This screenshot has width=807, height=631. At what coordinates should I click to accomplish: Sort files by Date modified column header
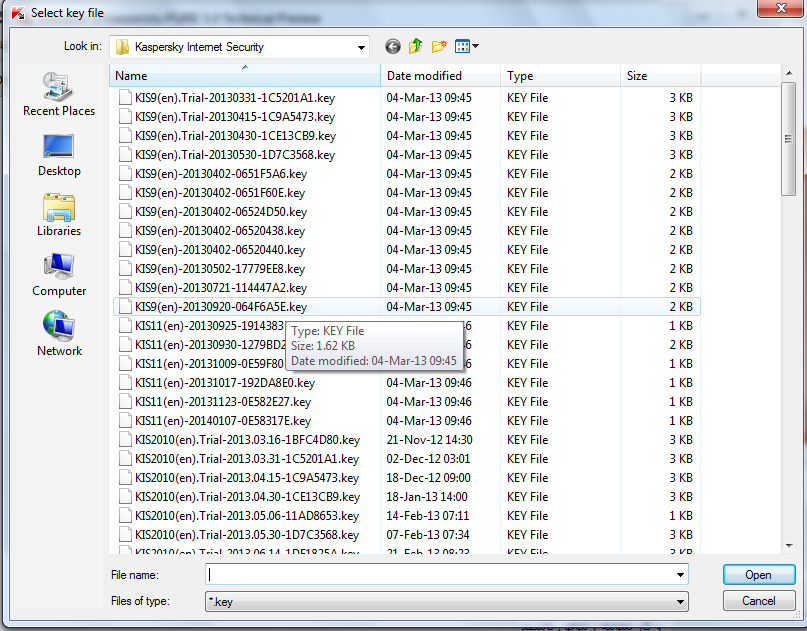pyautogui.click(x=441, y=76)
